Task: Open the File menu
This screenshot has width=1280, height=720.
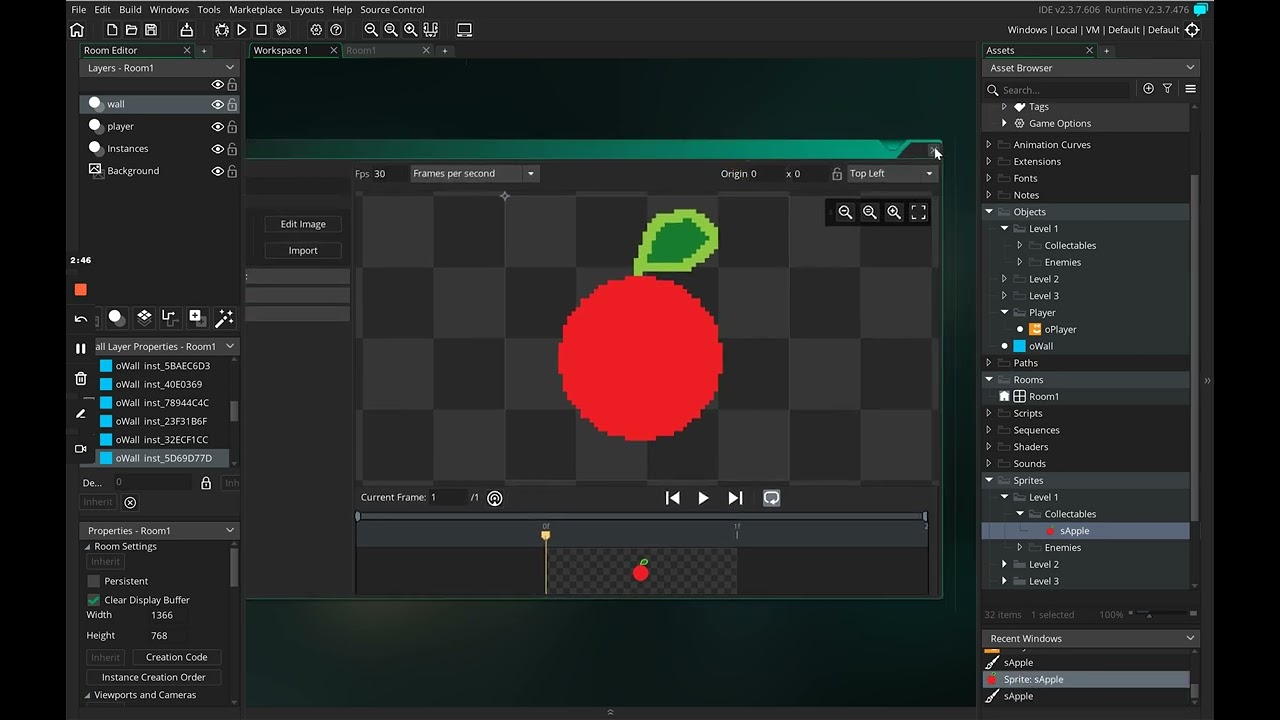Action: point(78,10)
